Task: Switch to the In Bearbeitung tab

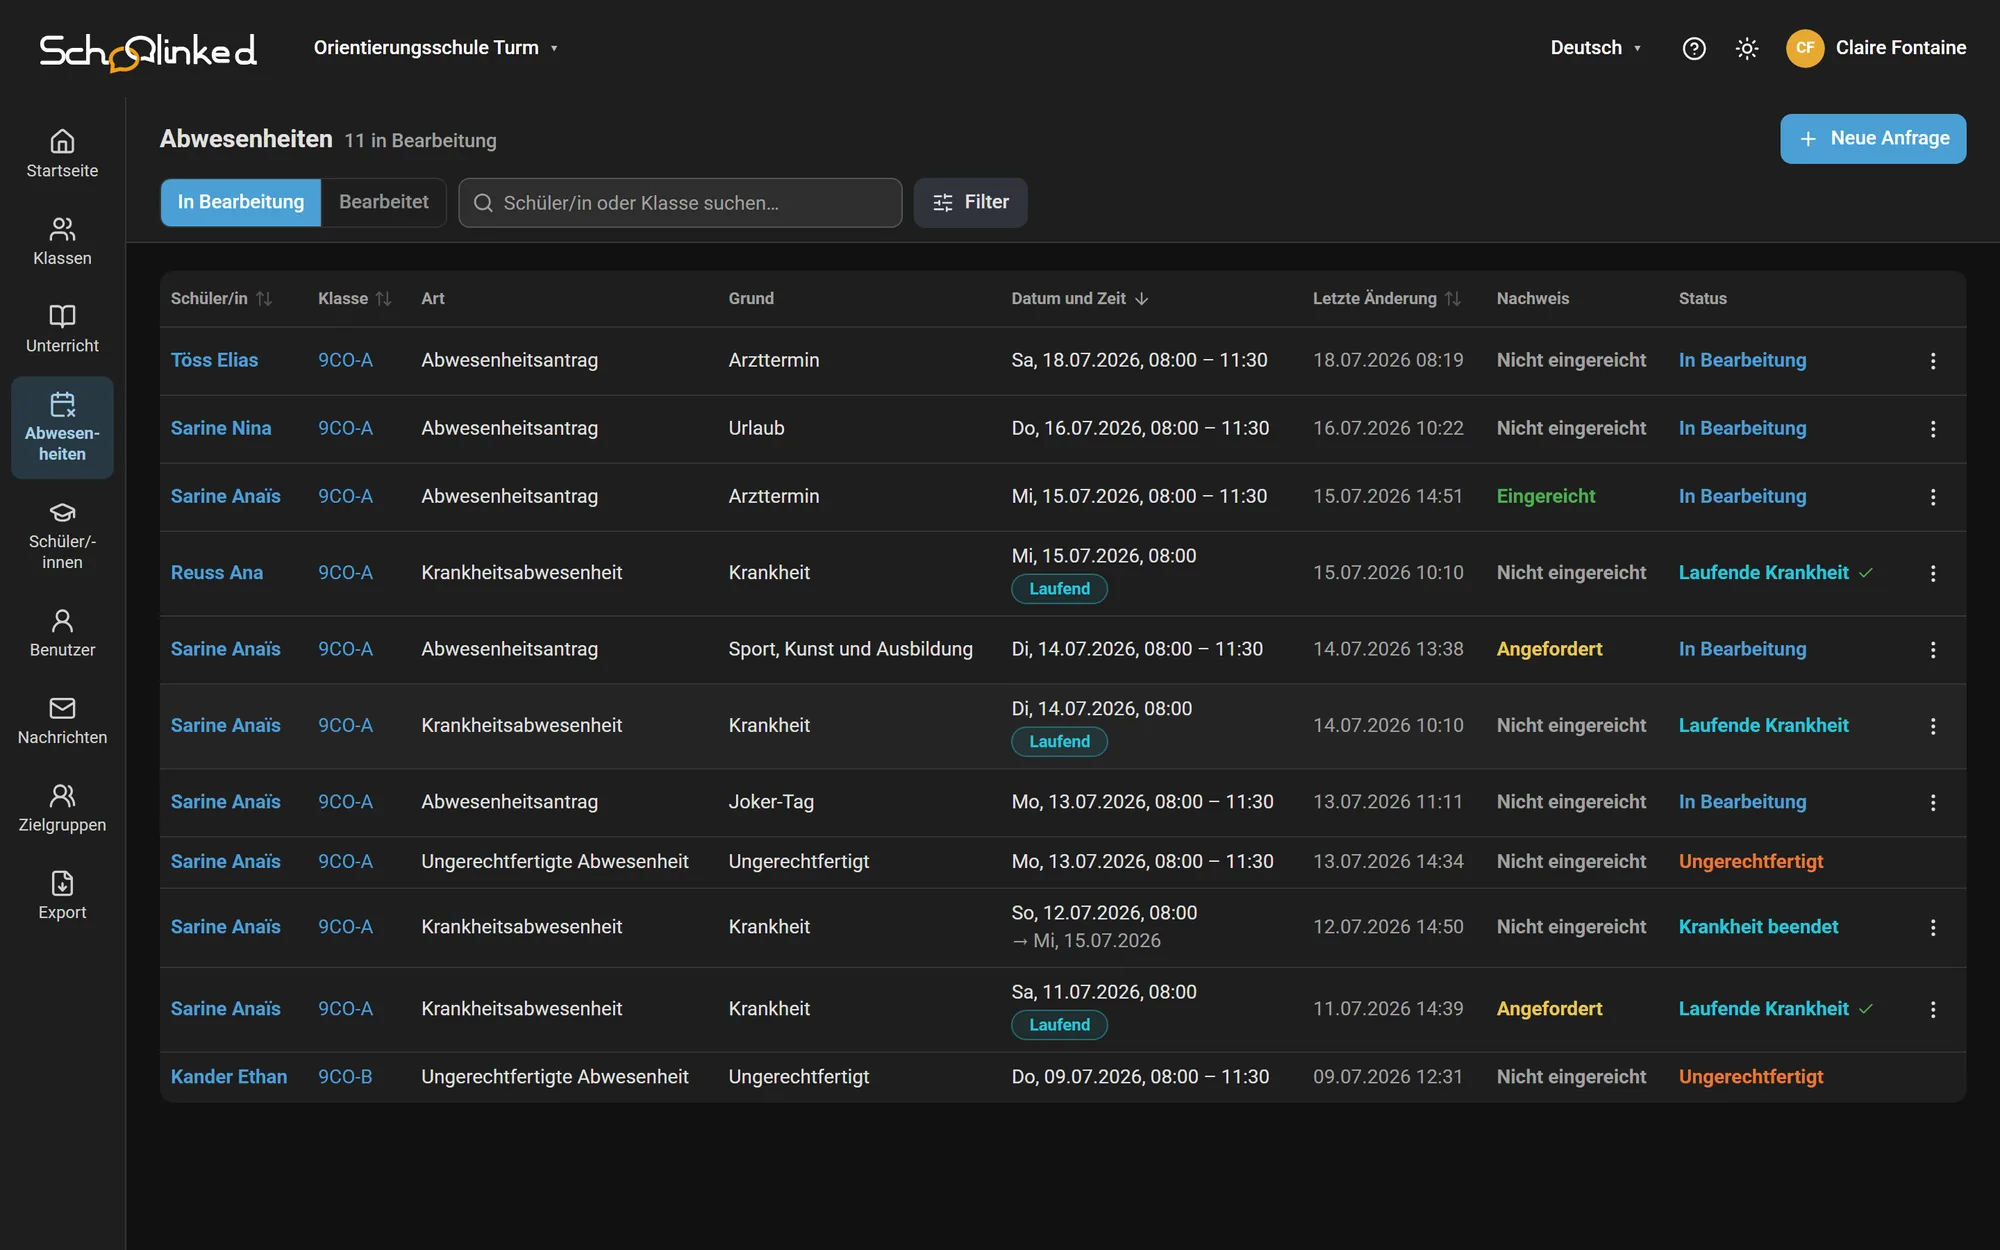Action: click(241, 202)
